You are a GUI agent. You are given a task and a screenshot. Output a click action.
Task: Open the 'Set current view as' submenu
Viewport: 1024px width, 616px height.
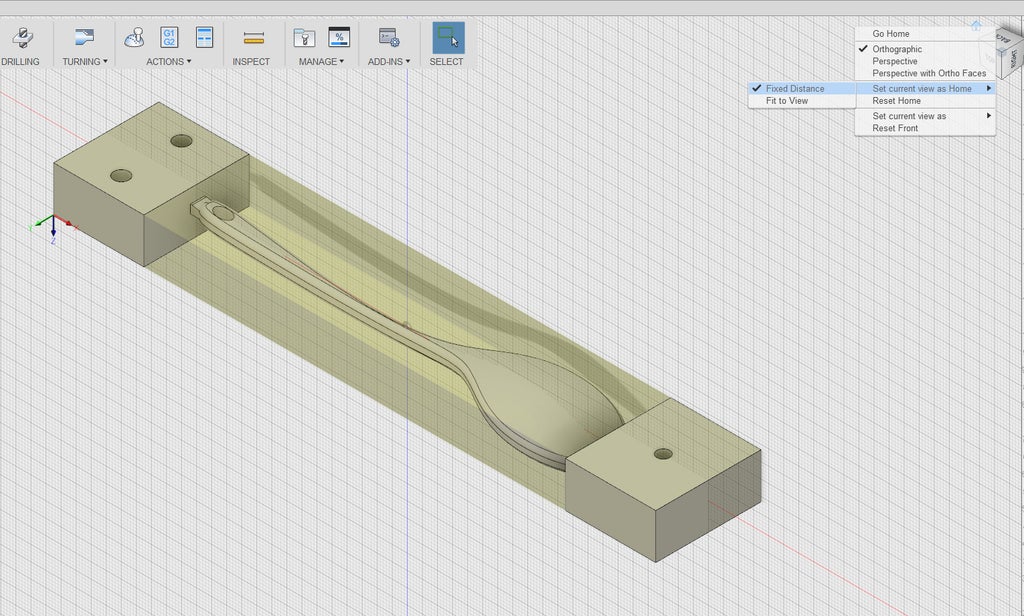pos(909,116)
